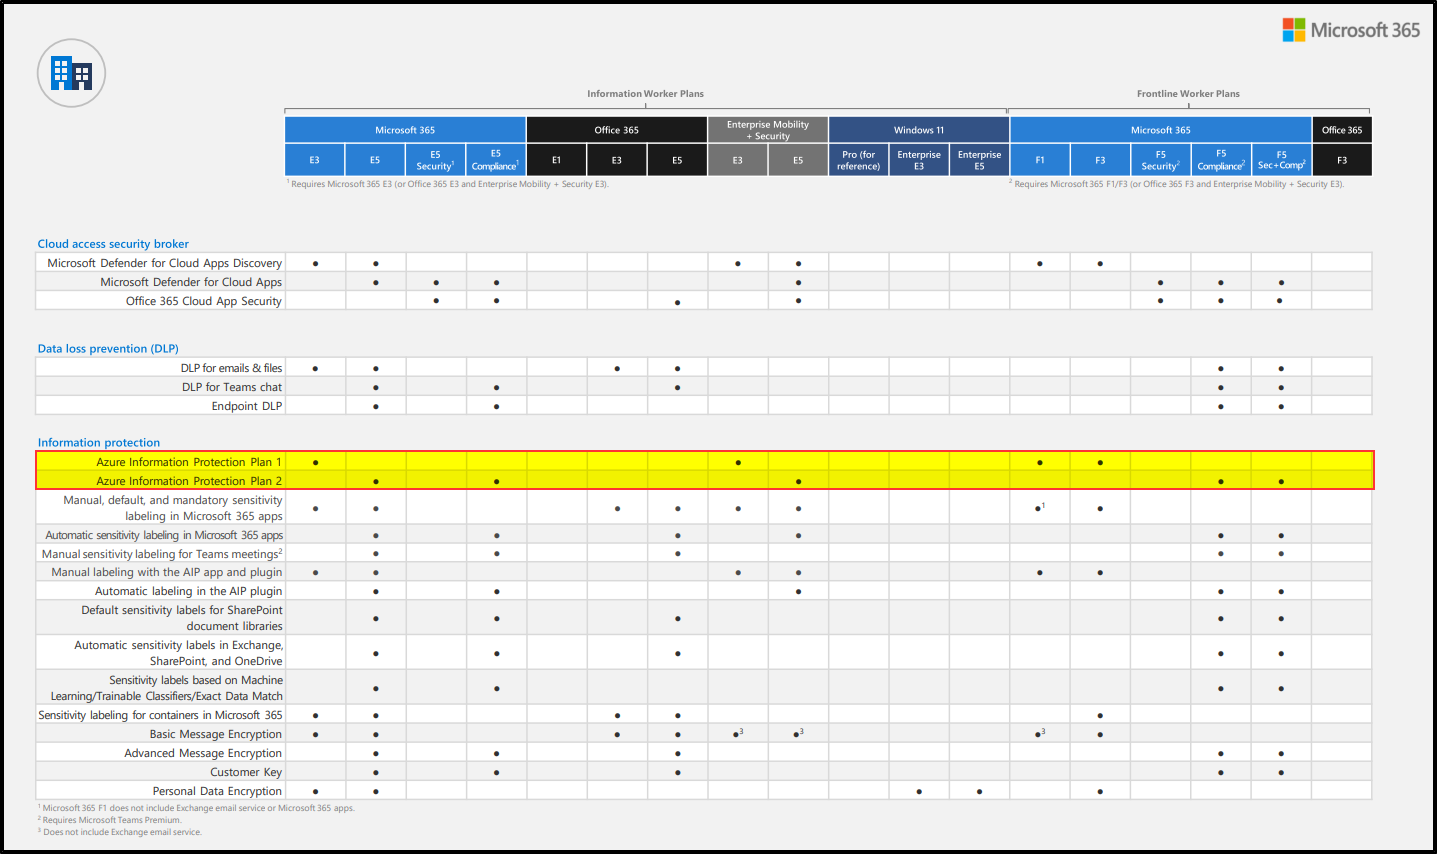Click the Windows 11 group header
Image resolution: width=1437 pixels, height=854 pixels.
(x=919, y=130)
